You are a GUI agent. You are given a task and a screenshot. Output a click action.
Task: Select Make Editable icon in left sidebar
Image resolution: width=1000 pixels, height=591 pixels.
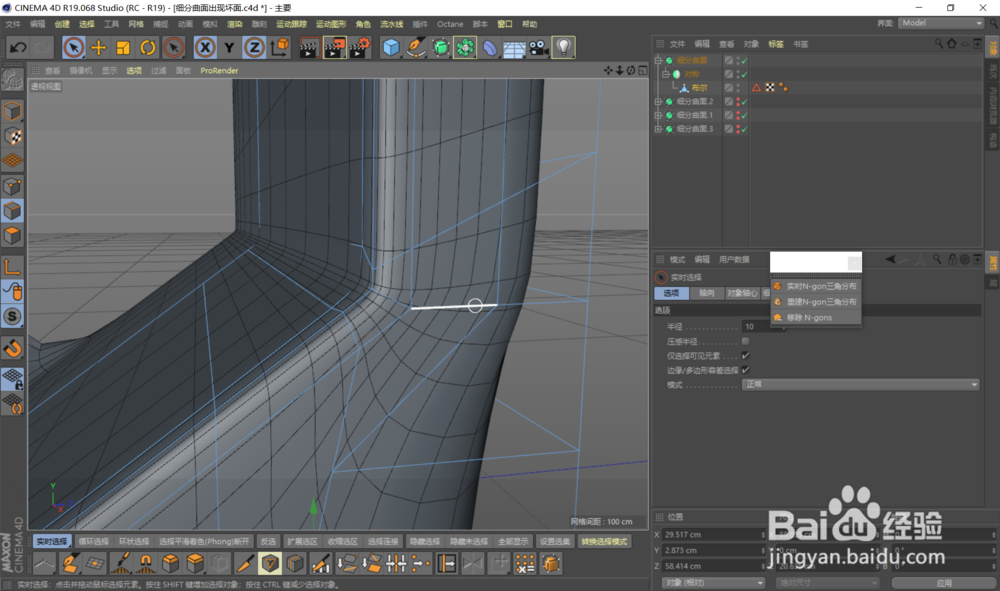12,79
